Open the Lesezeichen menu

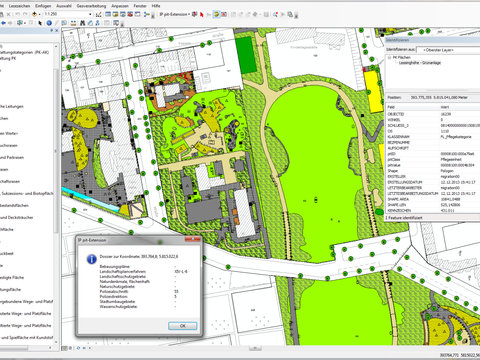click(x=19, y=6)
